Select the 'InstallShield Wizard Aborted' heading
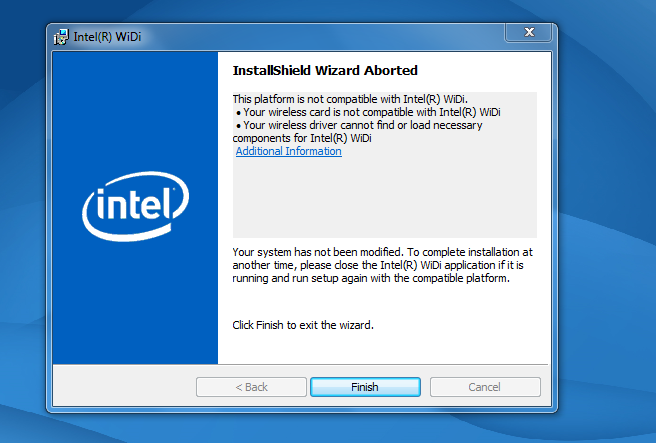656x443 pixels. 325,70
